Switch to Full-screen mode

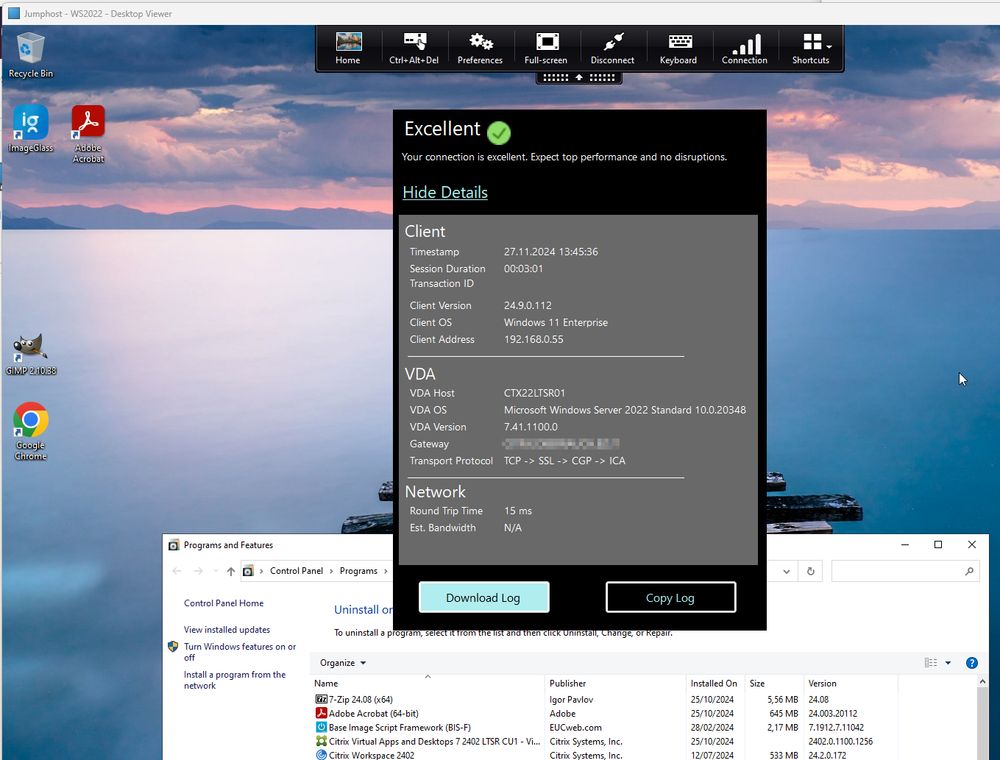pyautogui.click(x=546, y=48)
